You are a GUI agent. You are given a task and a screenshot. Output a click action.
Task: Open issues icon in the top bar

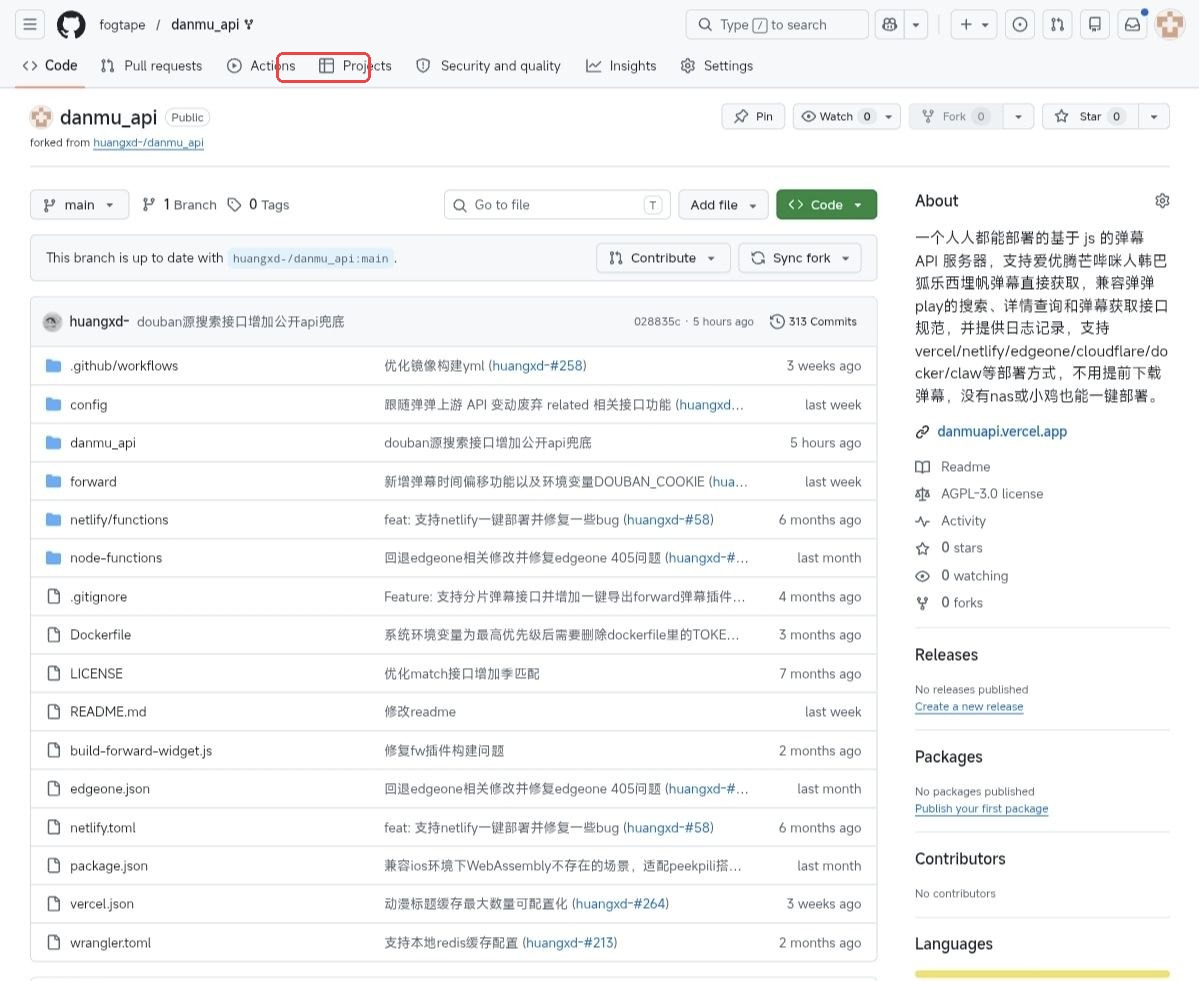[x=1019, y=24]
